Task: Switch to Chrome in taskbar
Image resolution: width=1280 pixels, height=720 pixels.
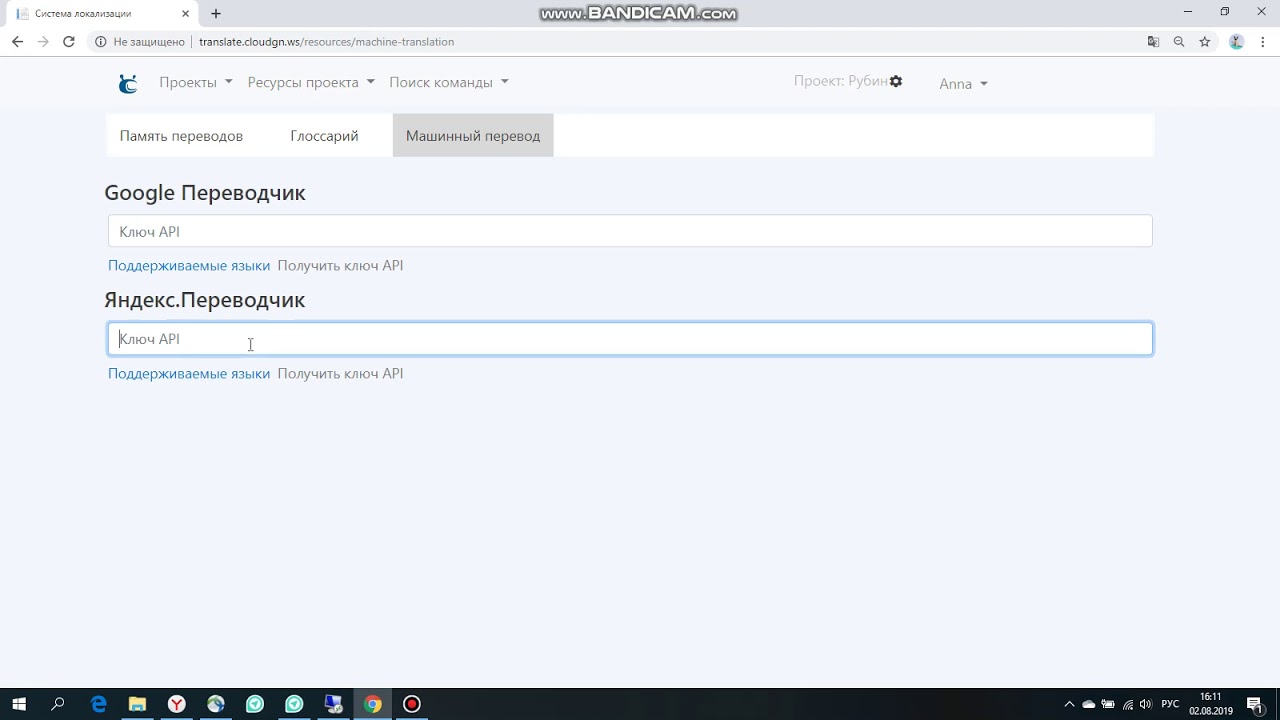Action: tap(372, 704)
